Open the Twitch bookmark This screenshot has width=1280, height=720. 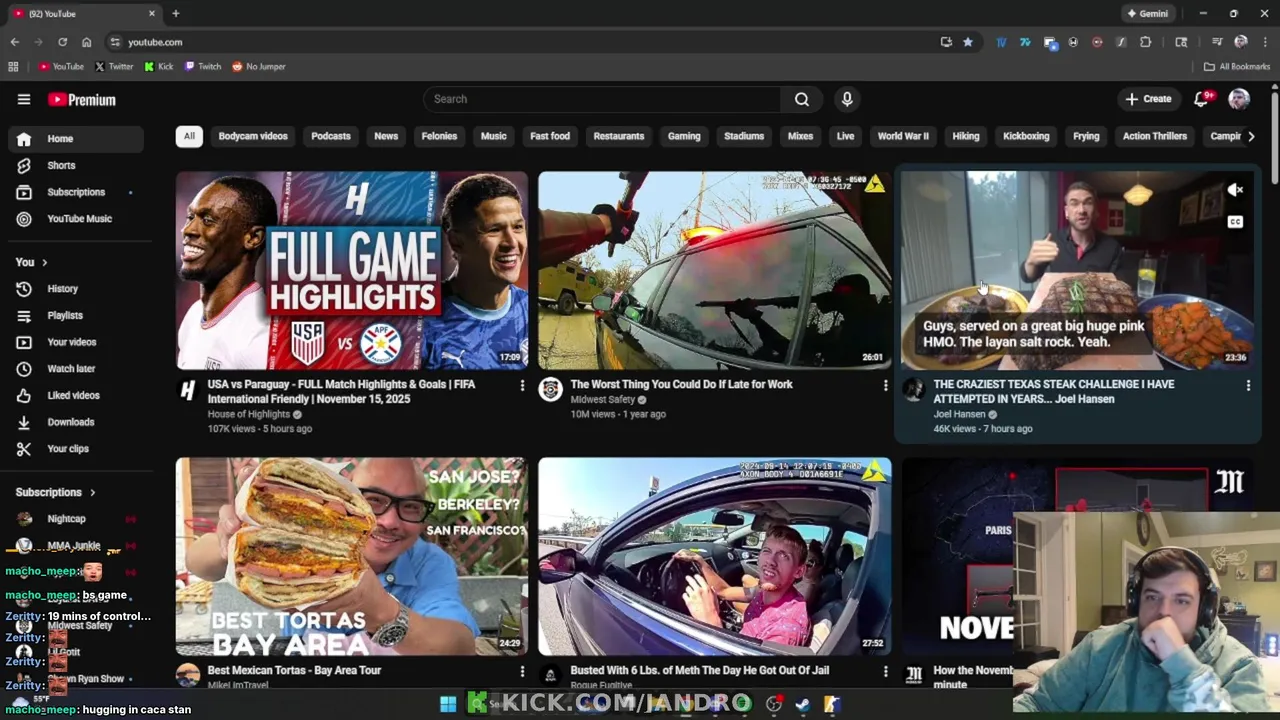coord(203,67)
